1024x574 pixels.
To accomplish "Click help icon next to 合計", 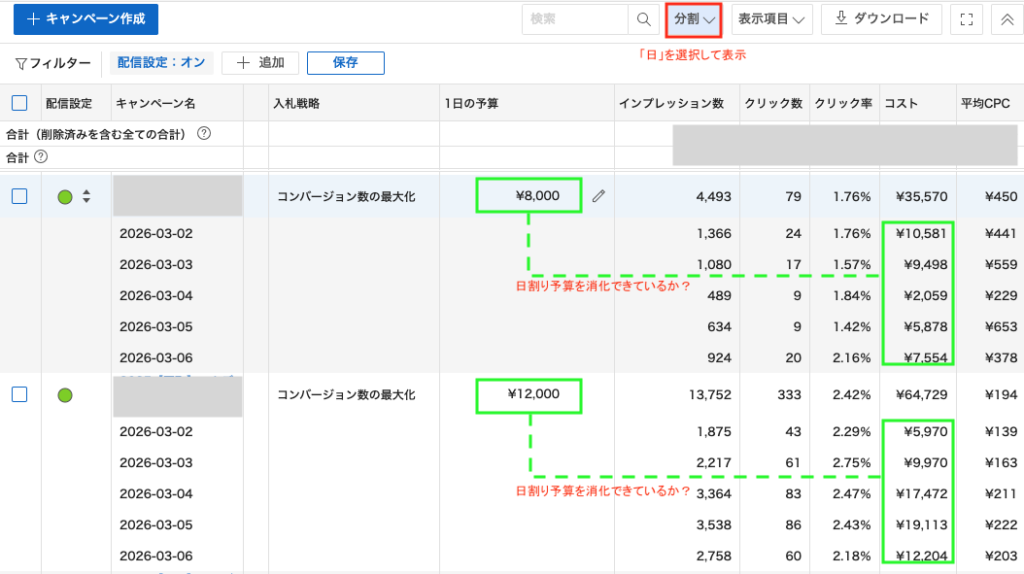I will point(40,157).
